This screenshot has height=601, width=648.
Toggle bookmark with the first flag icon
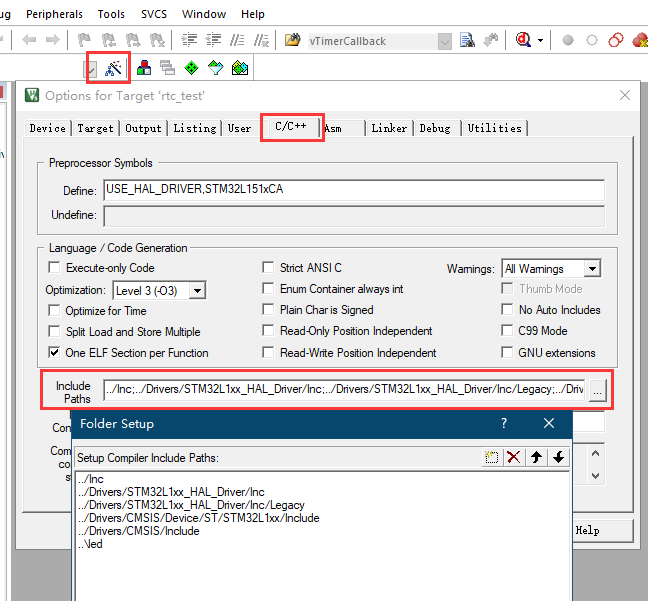click(84, 40)
